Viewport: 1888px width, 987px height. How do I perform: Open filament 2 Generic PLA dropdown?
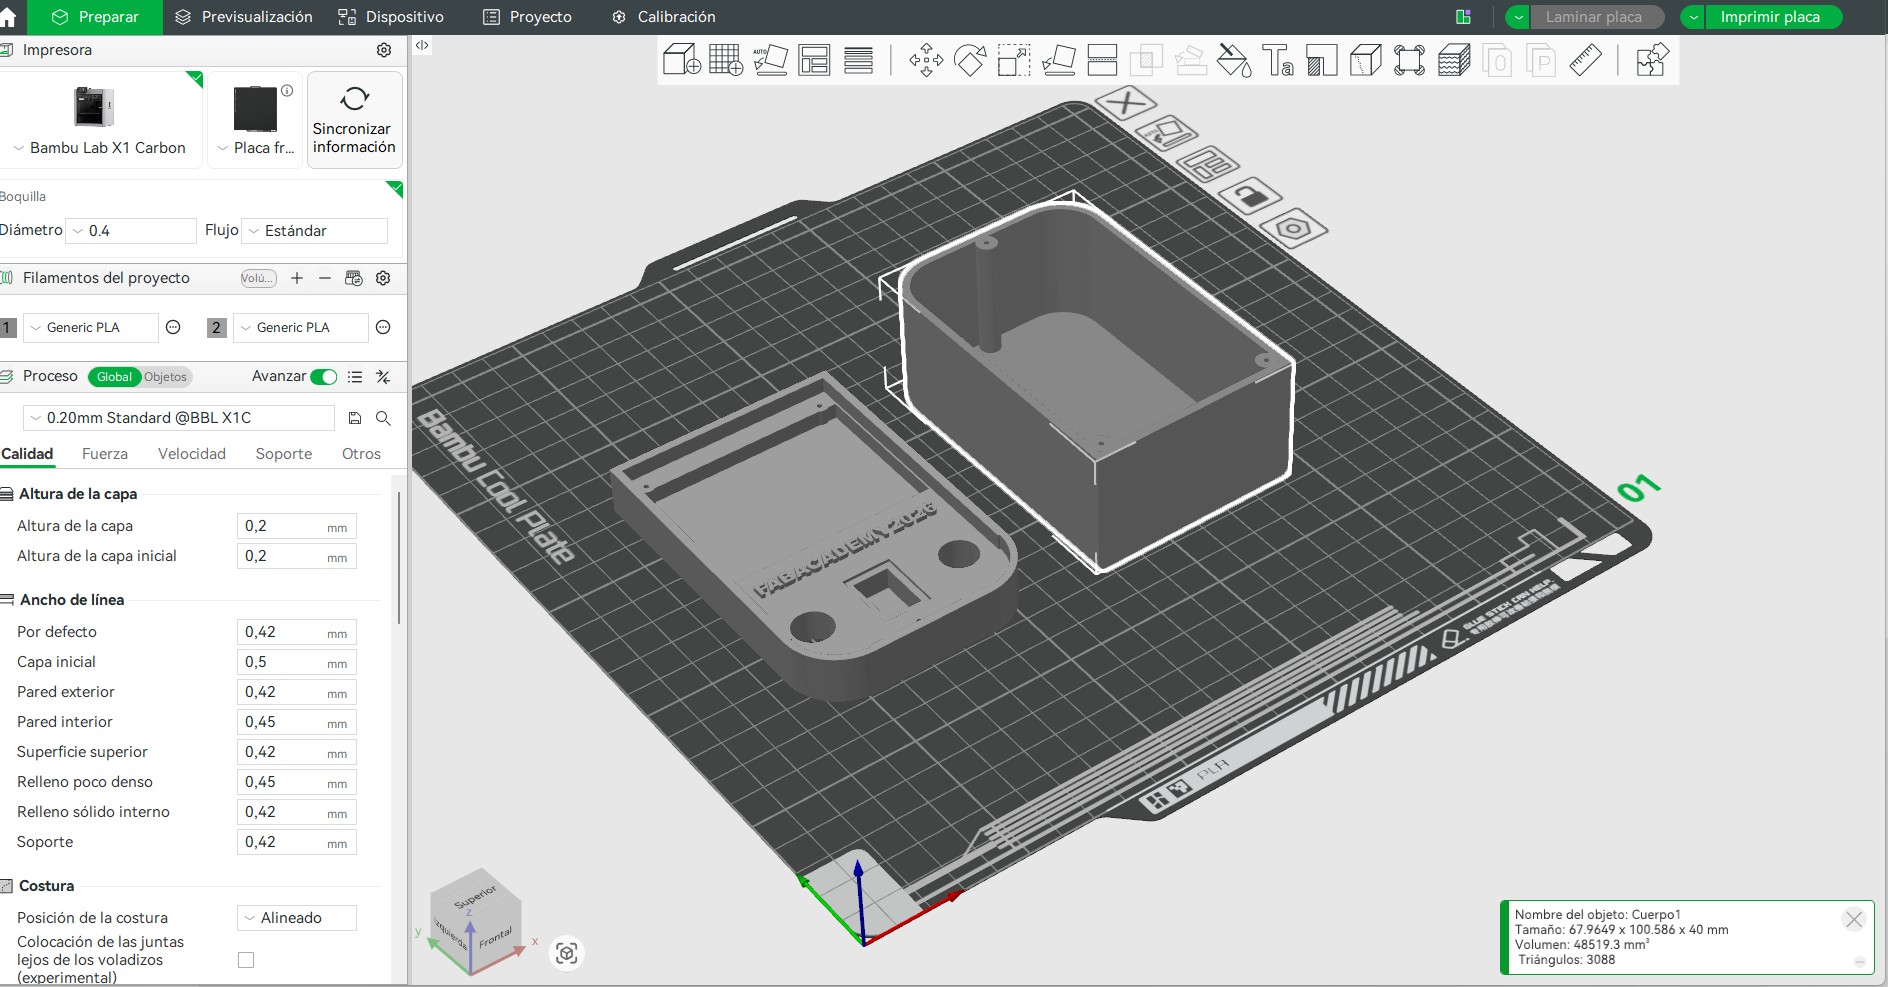tap(300, 328)
